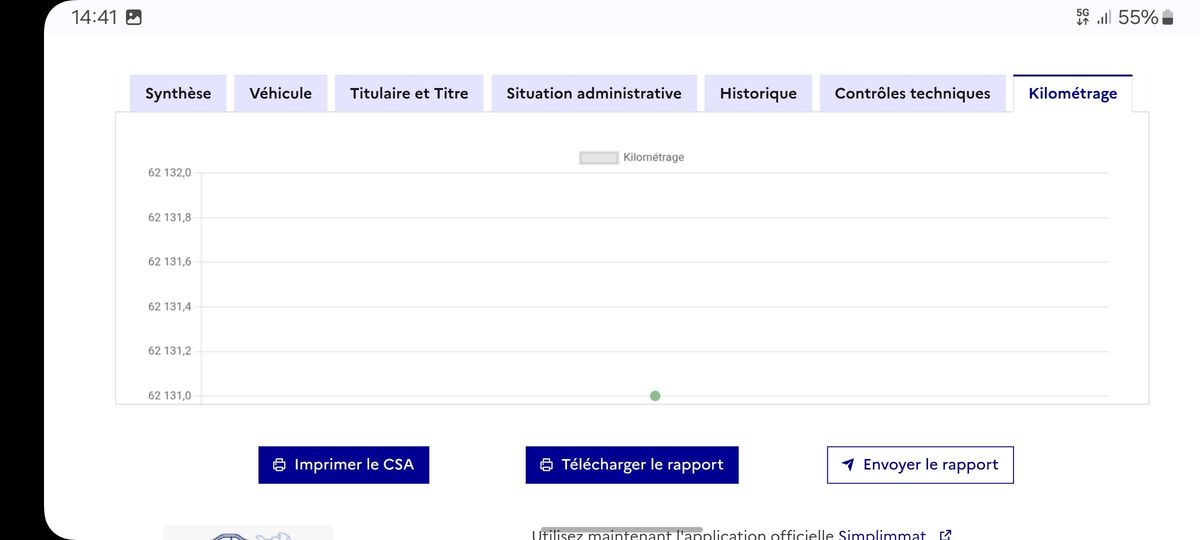Open the Contrôles techniques tab
1200x540 pixels.
pos(912,93)
